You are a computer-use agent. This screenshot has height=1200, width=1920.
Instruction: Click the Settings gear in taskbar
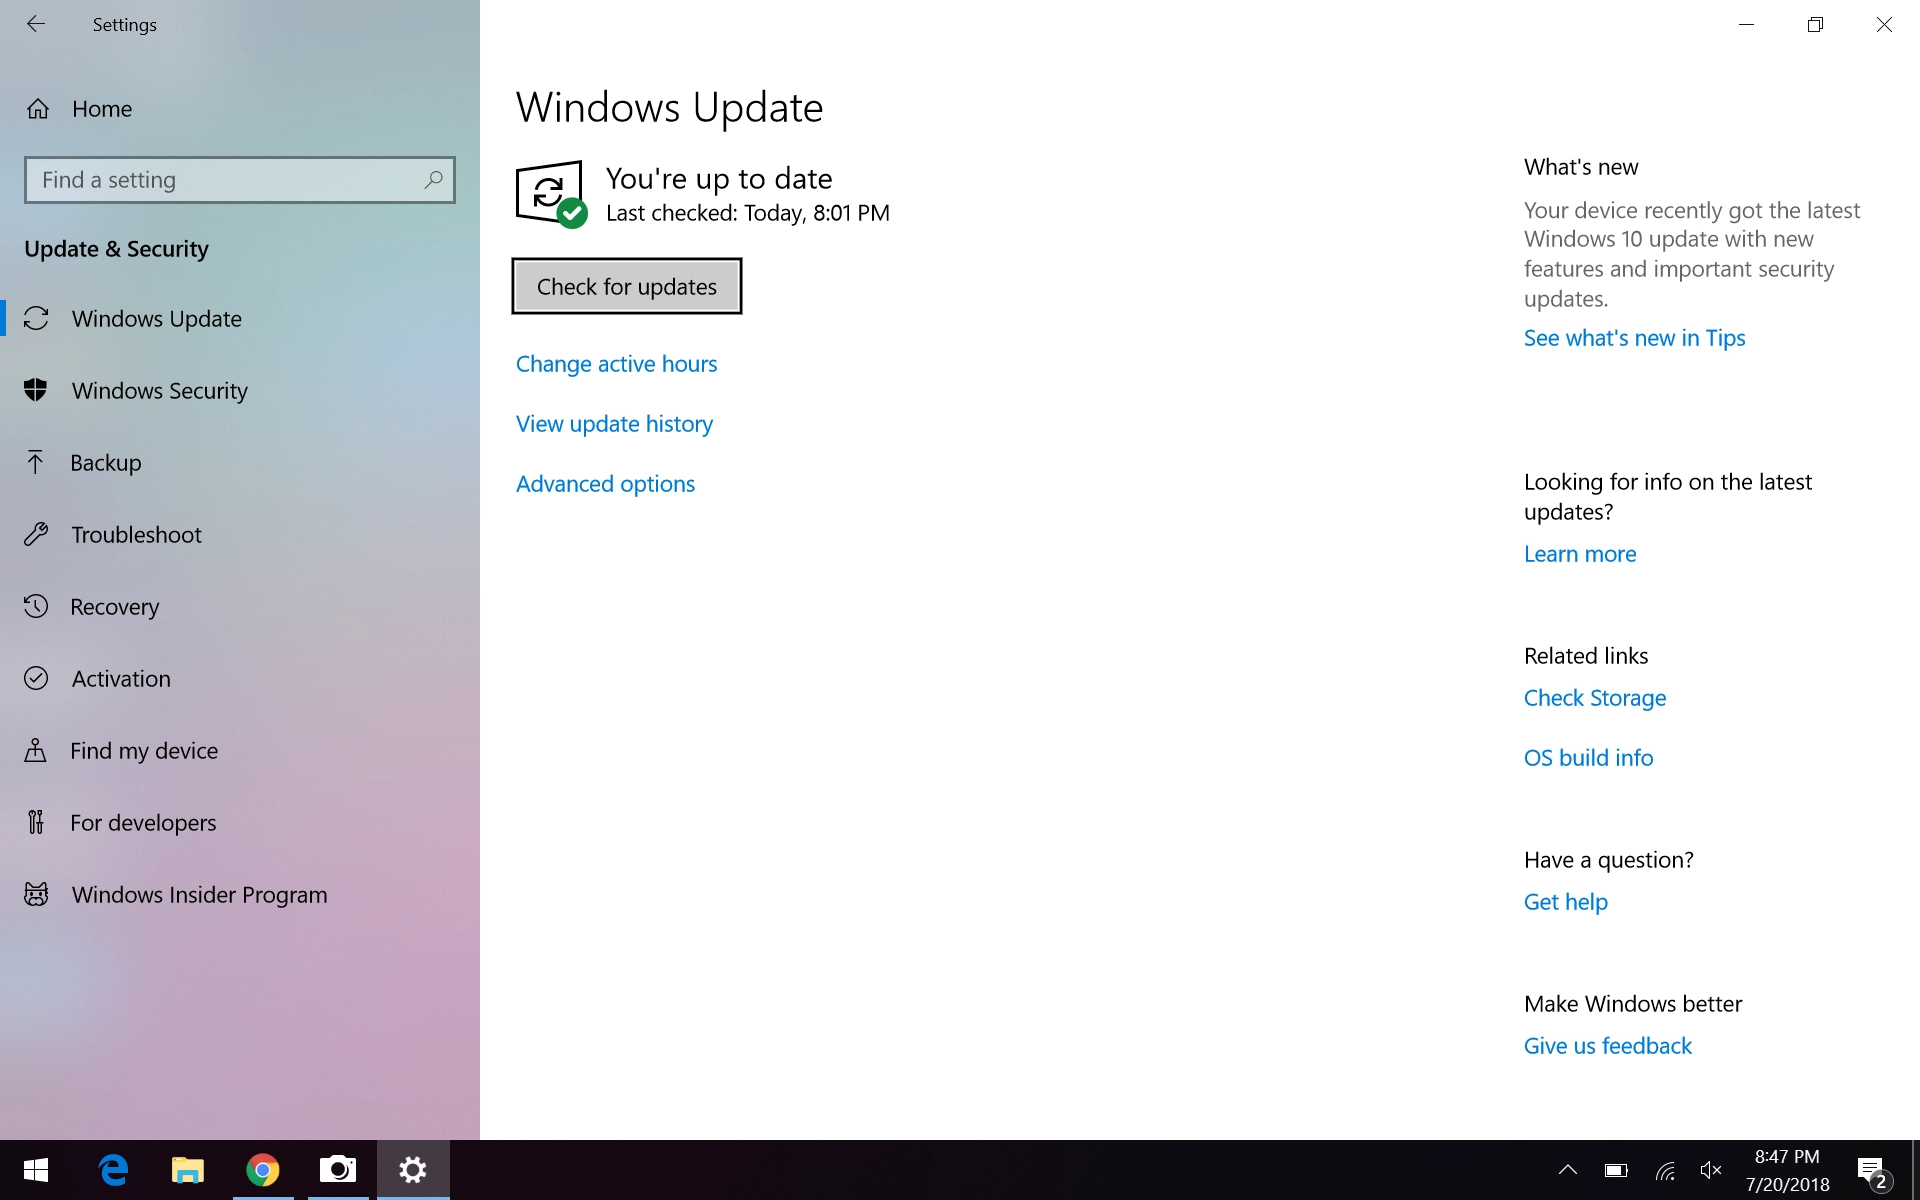(x=413, y=1170)
